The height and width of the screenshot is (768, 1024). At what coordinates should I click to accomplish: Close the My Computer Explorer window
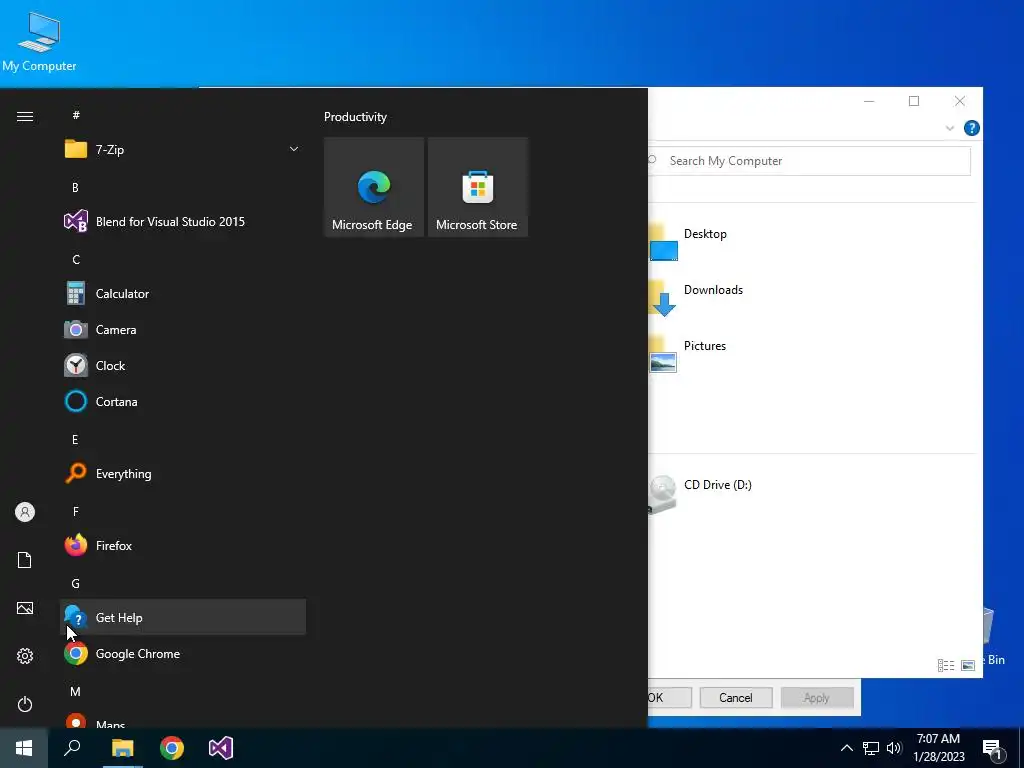tap(959, 101)
